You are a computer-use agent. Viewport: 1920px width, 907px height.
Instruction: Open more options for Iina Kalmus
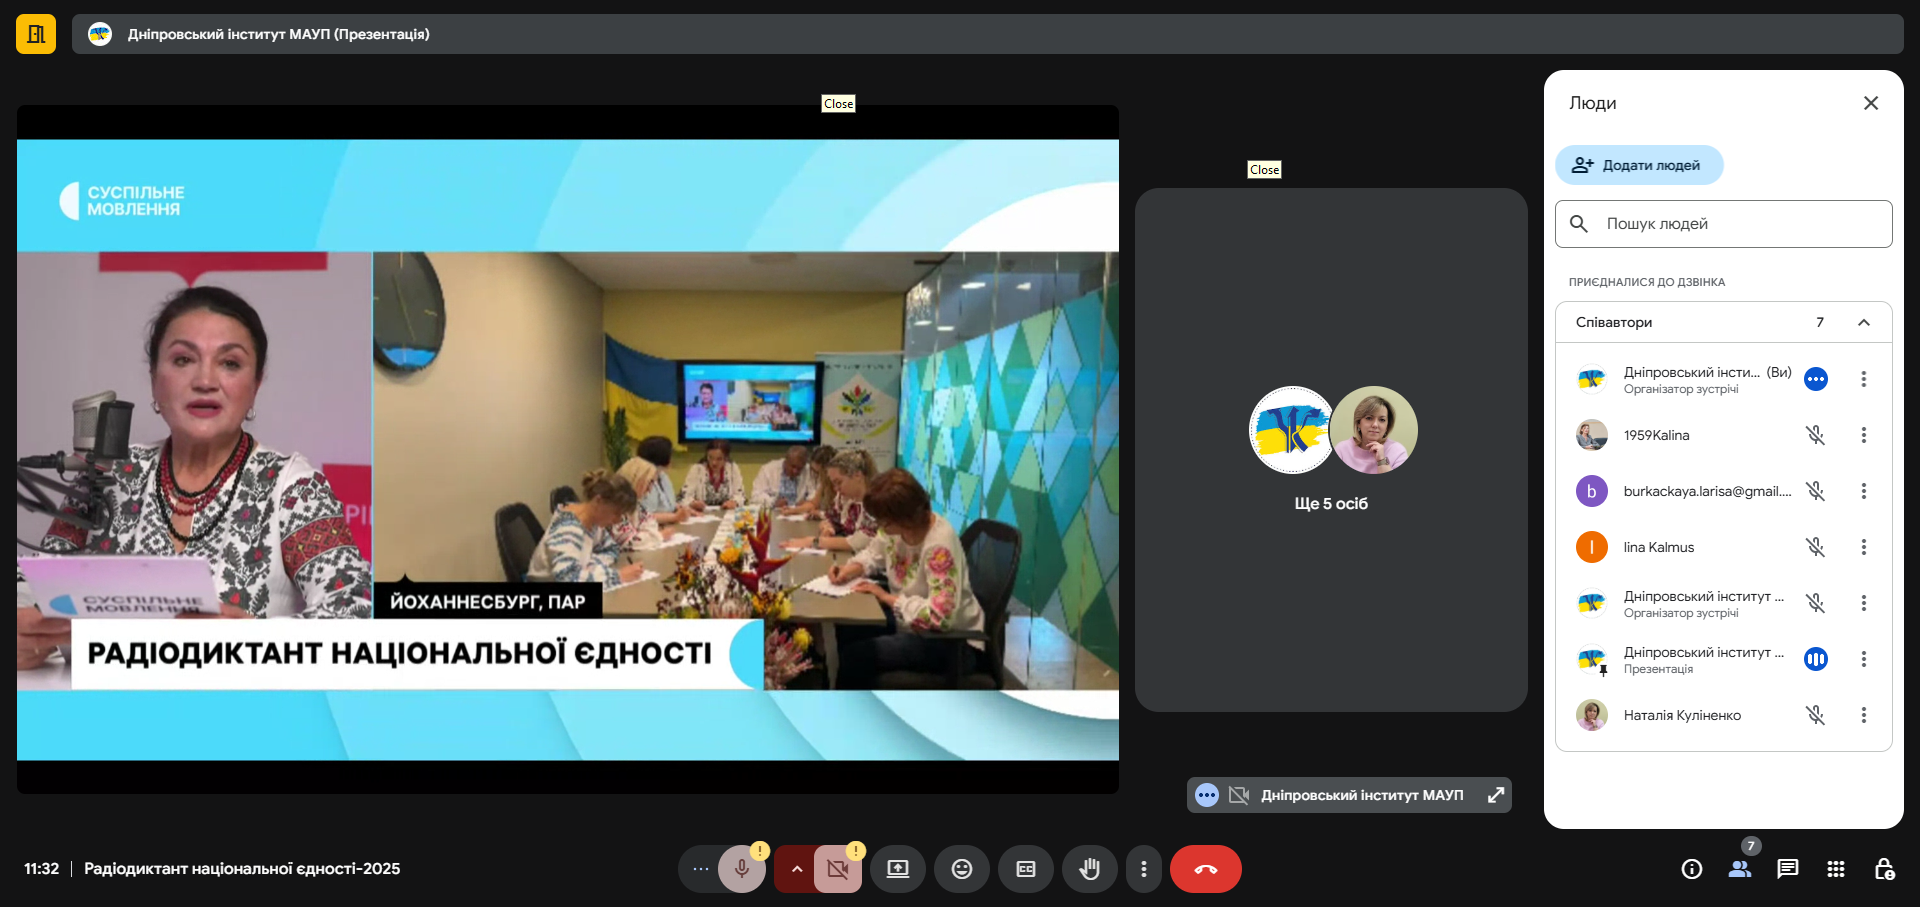pos(1863,547)
